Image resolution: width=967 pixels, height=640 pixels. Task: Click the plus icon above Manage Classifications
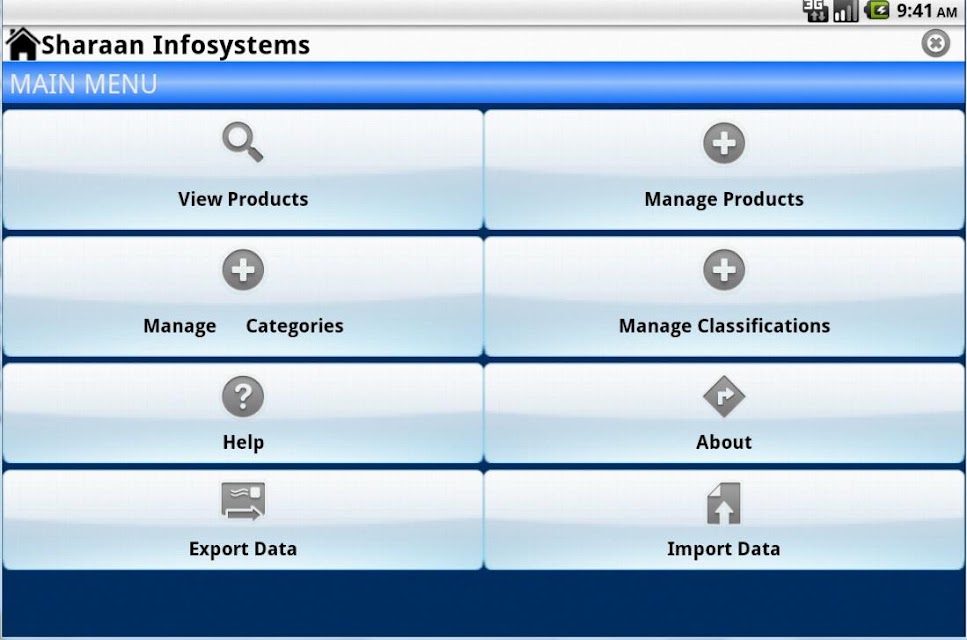point(723,269)
